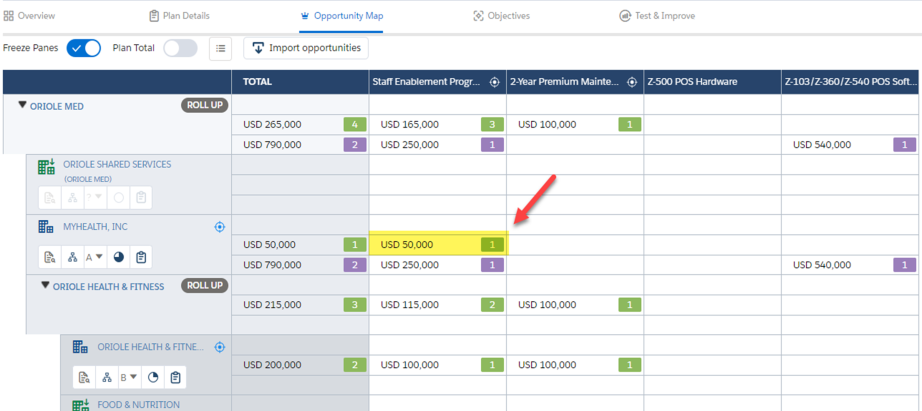Open the ? rating dropdown for Oriole Shared Services
Image resolution: width=922 pixels, height=411 pixels.
pyautogui.click(x=95, y=198)
